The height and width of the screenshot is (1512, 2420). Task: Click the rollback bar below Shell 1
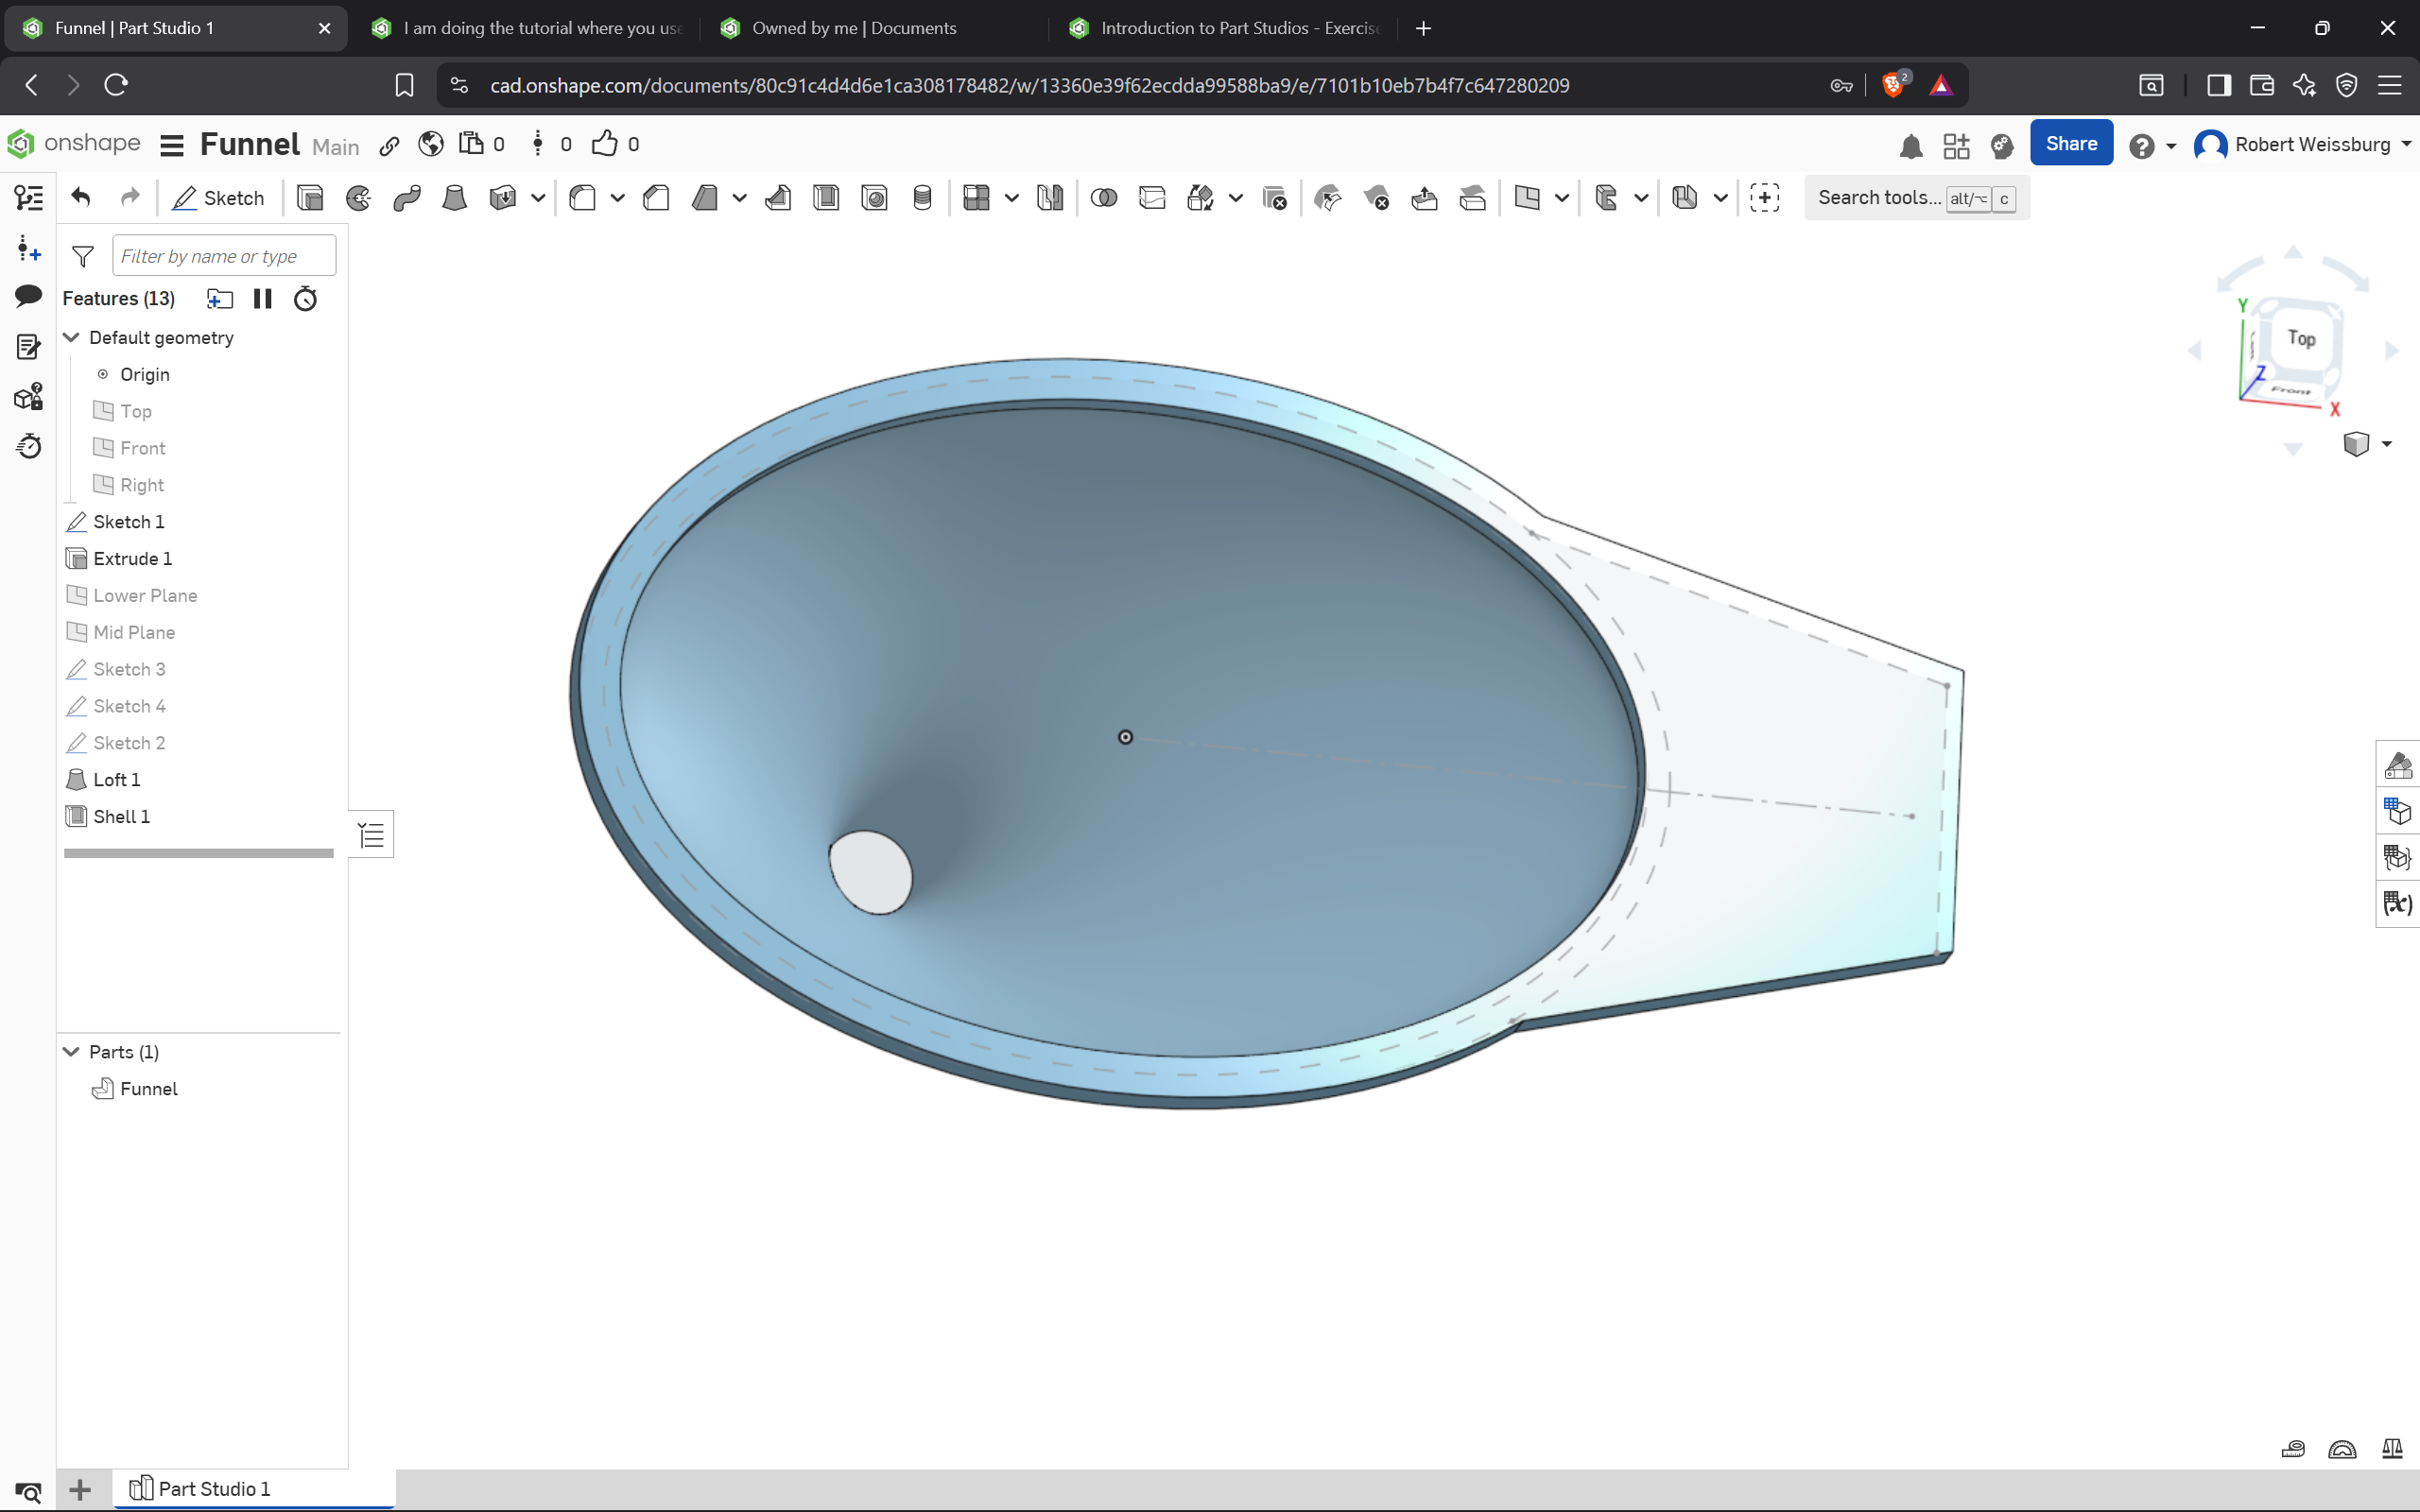click(198, 853)
